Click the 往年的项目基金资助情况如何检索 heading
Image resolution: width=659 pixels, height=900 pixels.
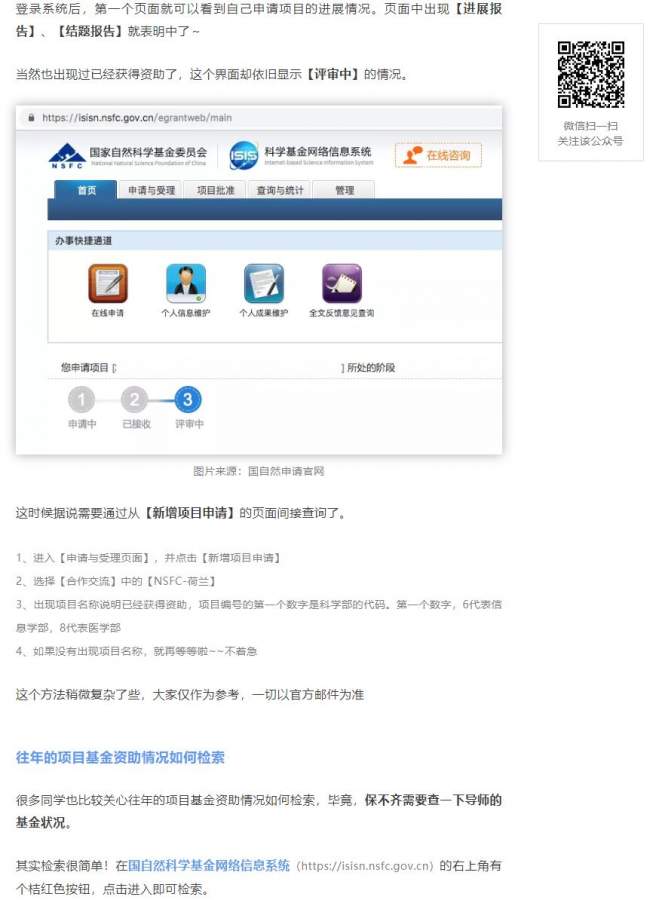[120, 757]
